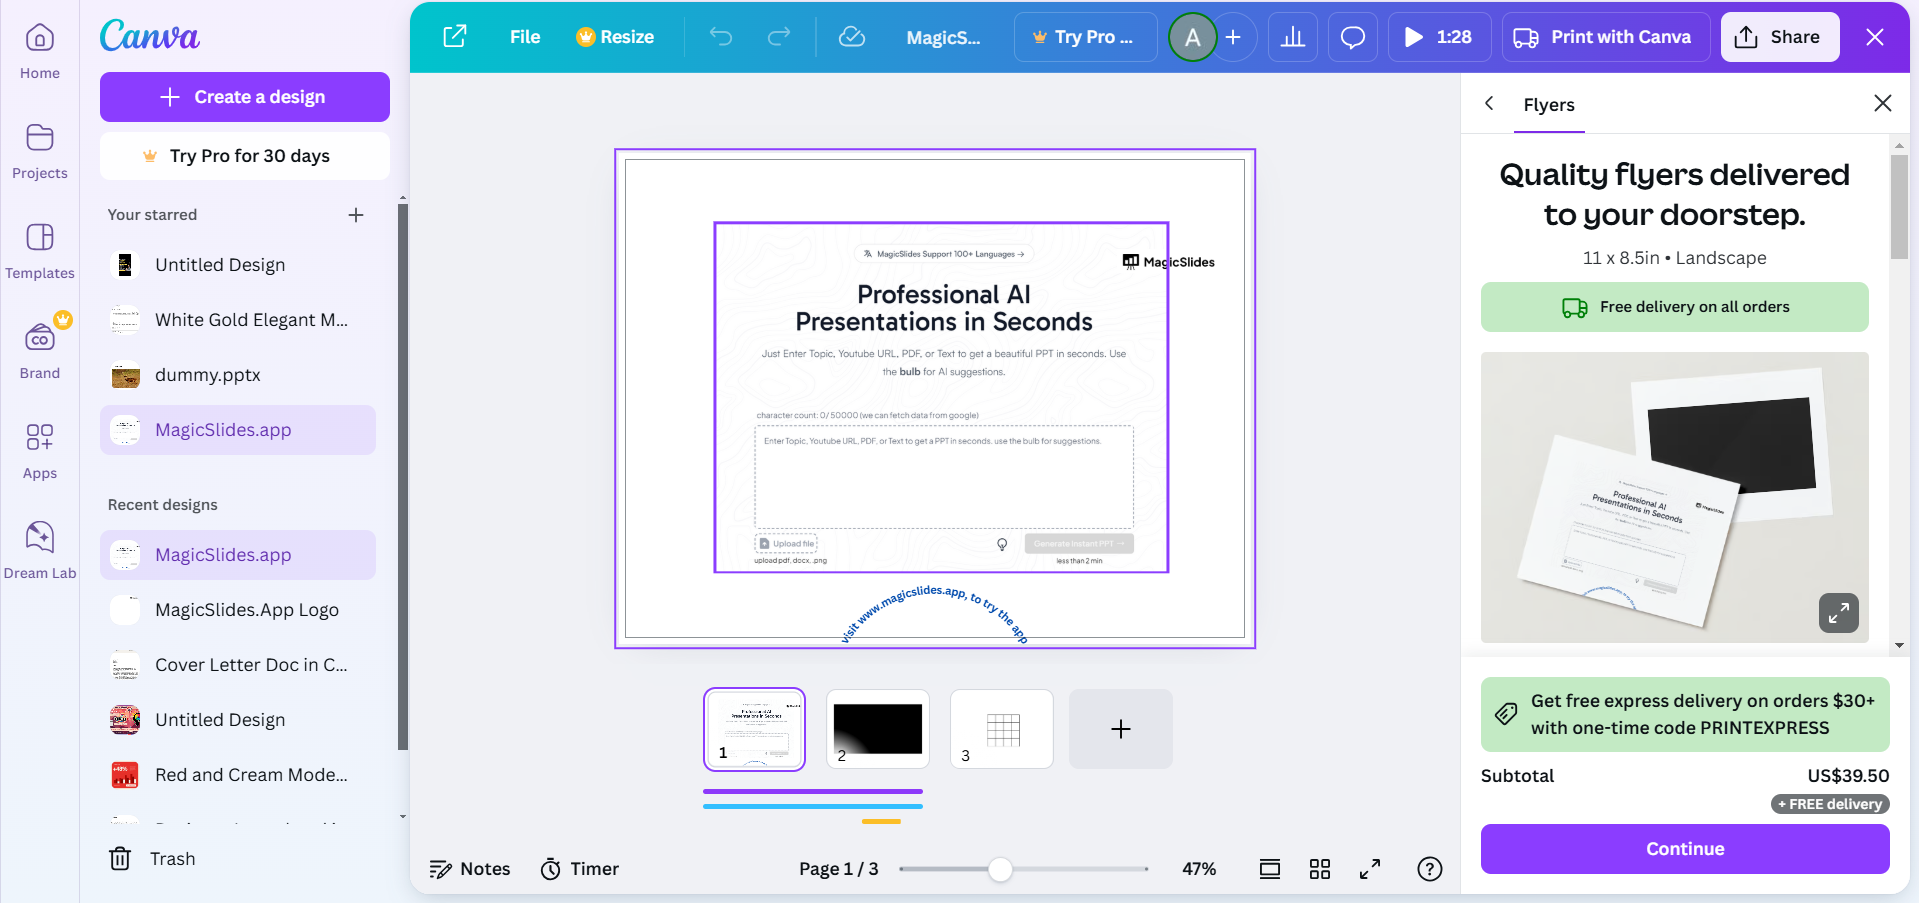The width and height of the screenshot is (1919, 903).
Task: Open Dream Lab
Action: [40, 552]
